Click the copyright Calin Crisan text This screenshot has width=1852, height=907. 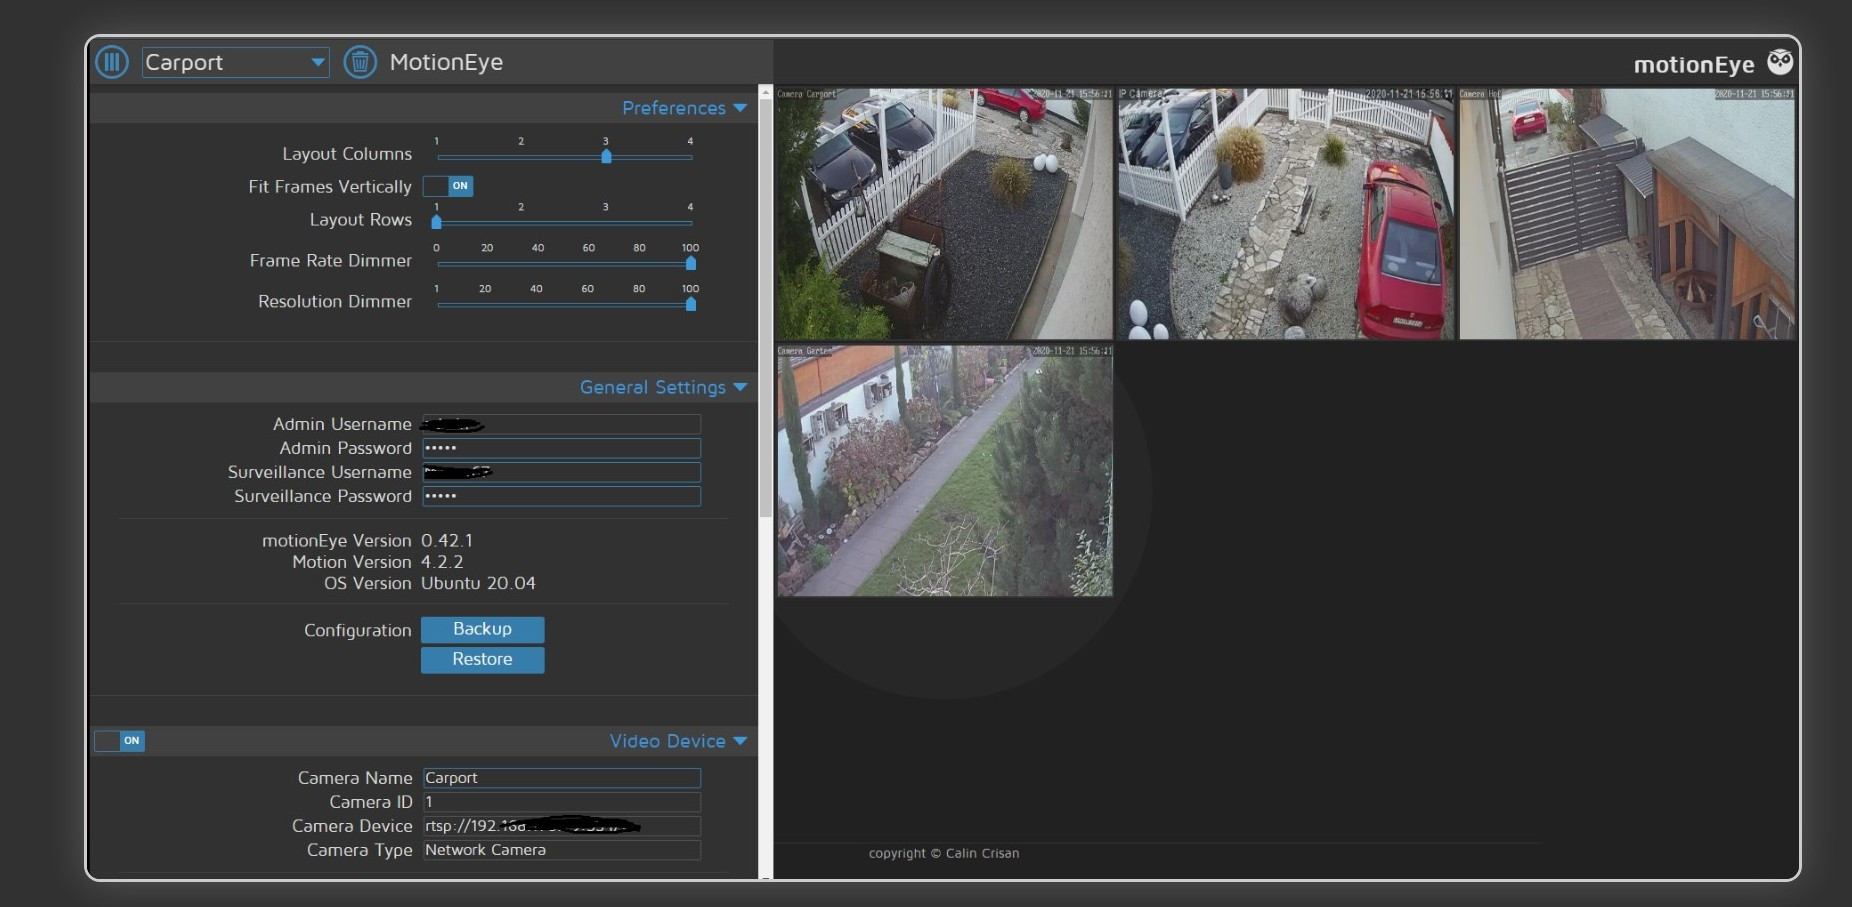[944, 853]
